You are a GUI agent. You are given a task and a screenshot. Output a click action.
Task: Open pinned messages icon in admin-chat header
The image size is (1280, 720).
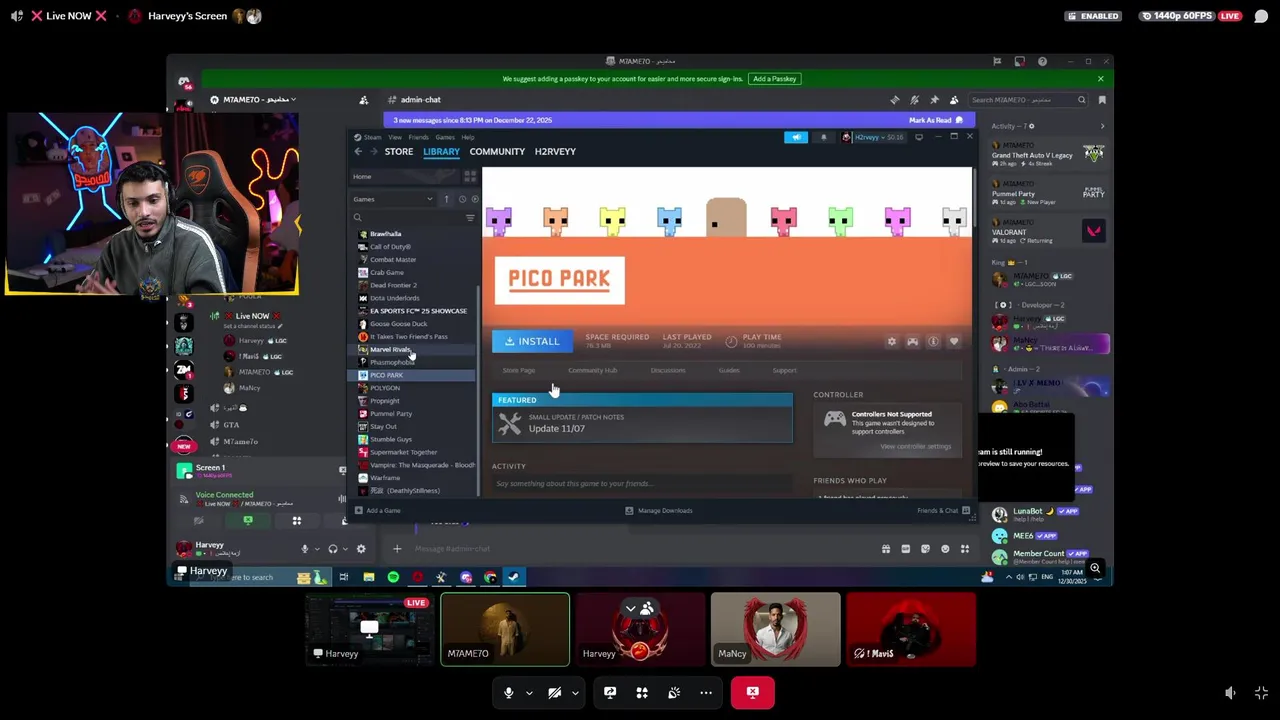tap(934, 100)
